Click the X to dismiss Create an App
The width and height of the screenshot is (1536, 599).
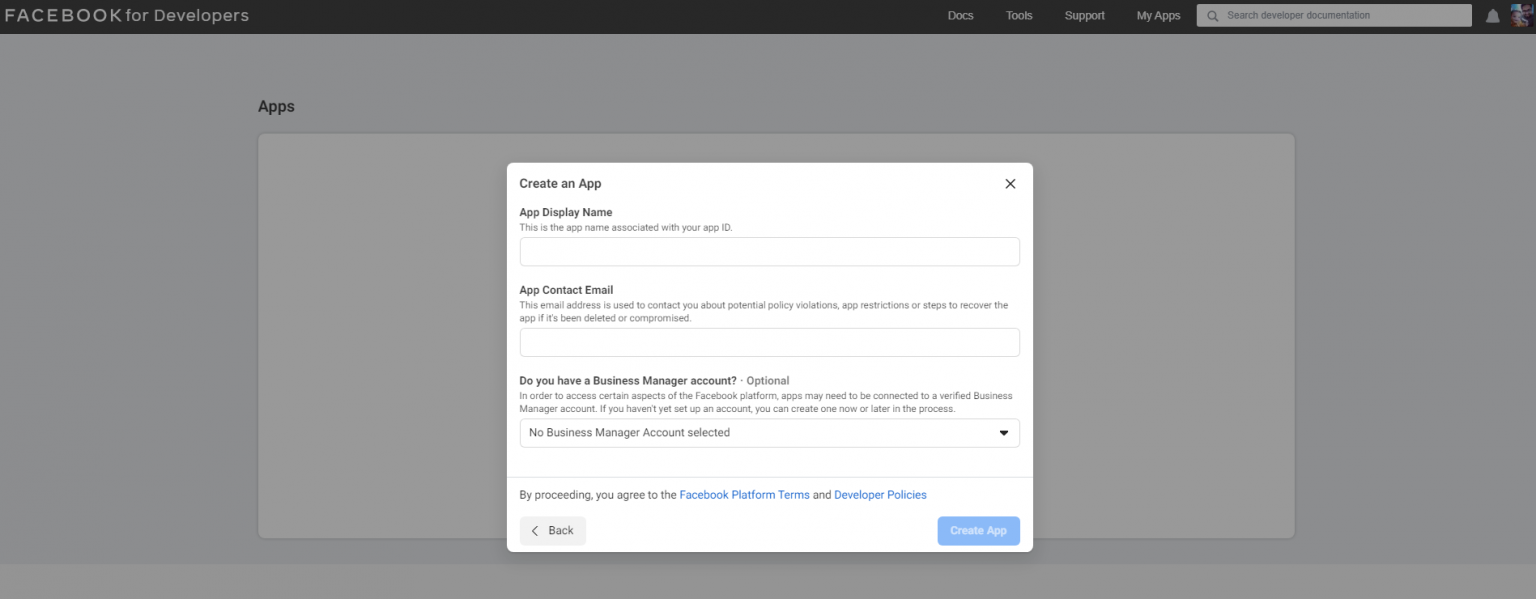point(1009,183)
